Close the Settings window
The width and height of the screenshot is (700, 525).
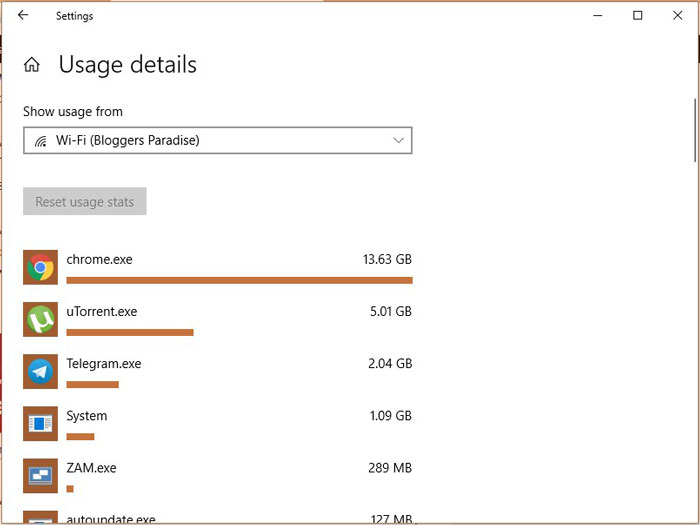click(x=677, y=16)
